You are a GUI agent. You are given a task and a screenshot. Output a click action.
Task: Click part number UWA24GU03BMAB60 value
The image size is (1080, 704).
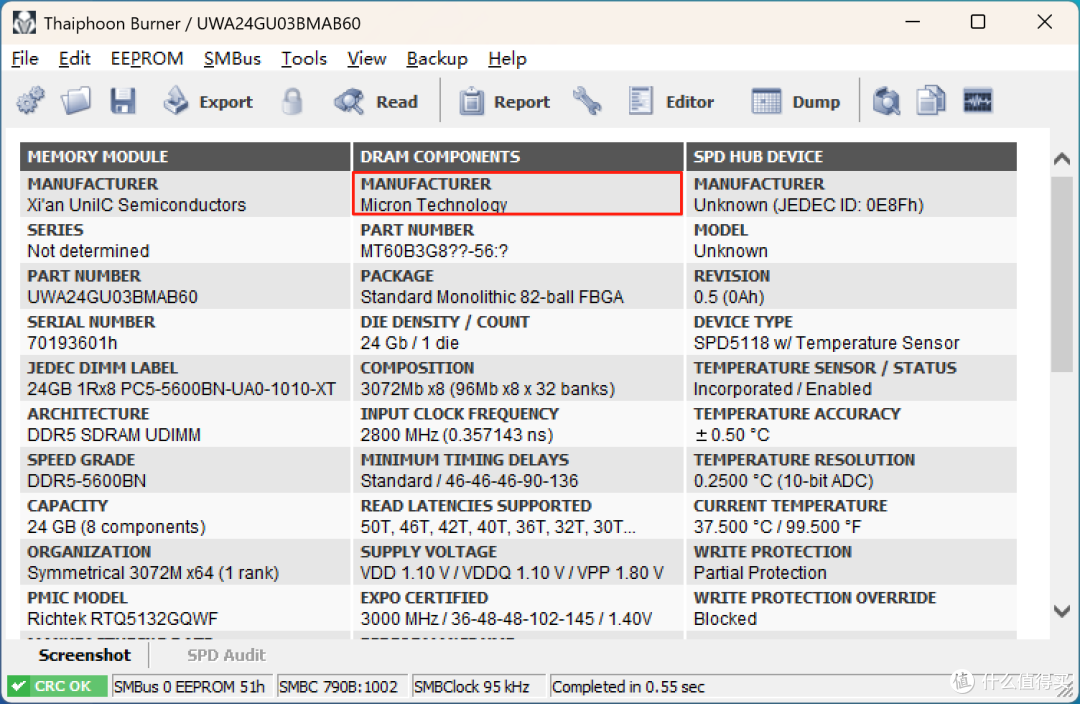click(x=112, y=297)
